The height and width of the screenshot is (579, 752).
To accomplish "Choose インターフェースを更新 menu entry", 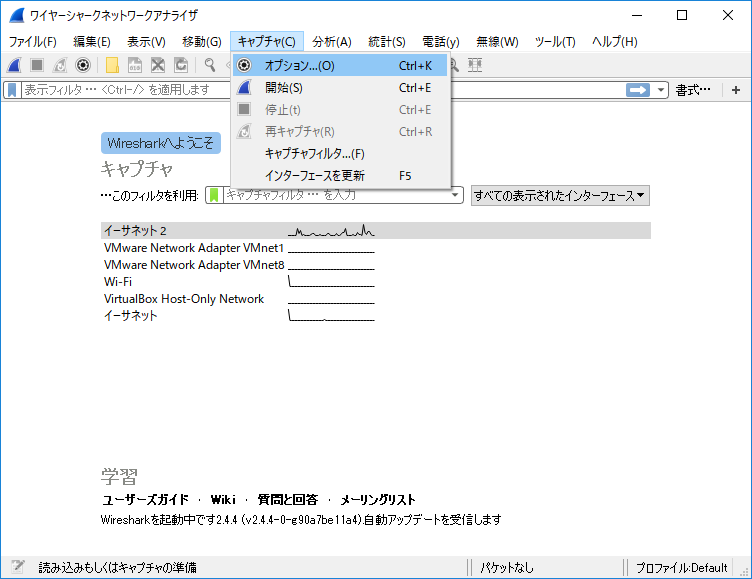I will tap(340, 176).
